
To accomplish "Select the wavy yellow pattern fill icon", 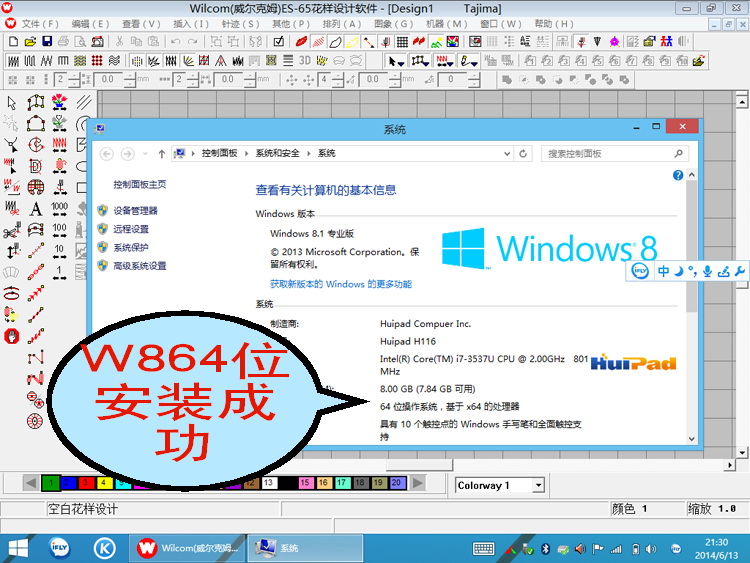I will click(x=80, y=61).
